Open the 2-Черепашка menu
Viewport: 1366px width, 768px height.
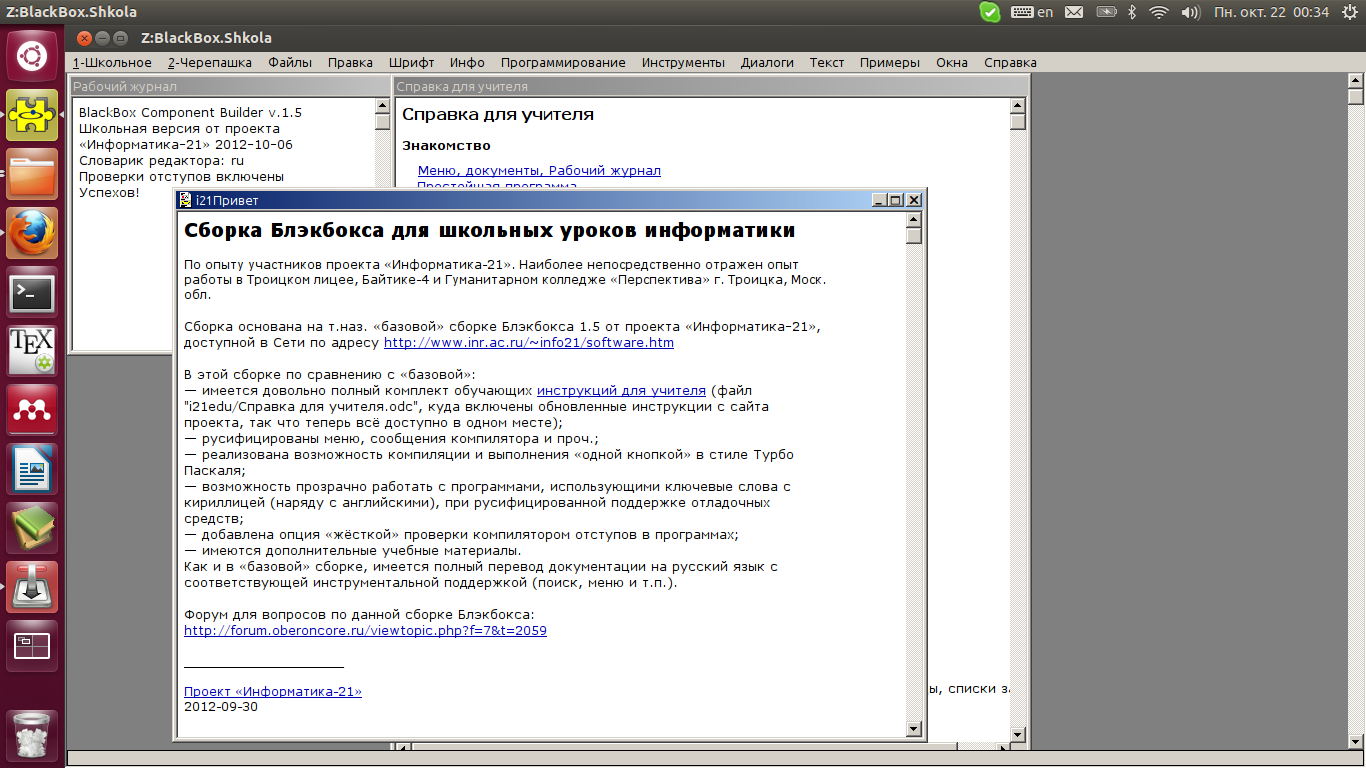[210, 62]
